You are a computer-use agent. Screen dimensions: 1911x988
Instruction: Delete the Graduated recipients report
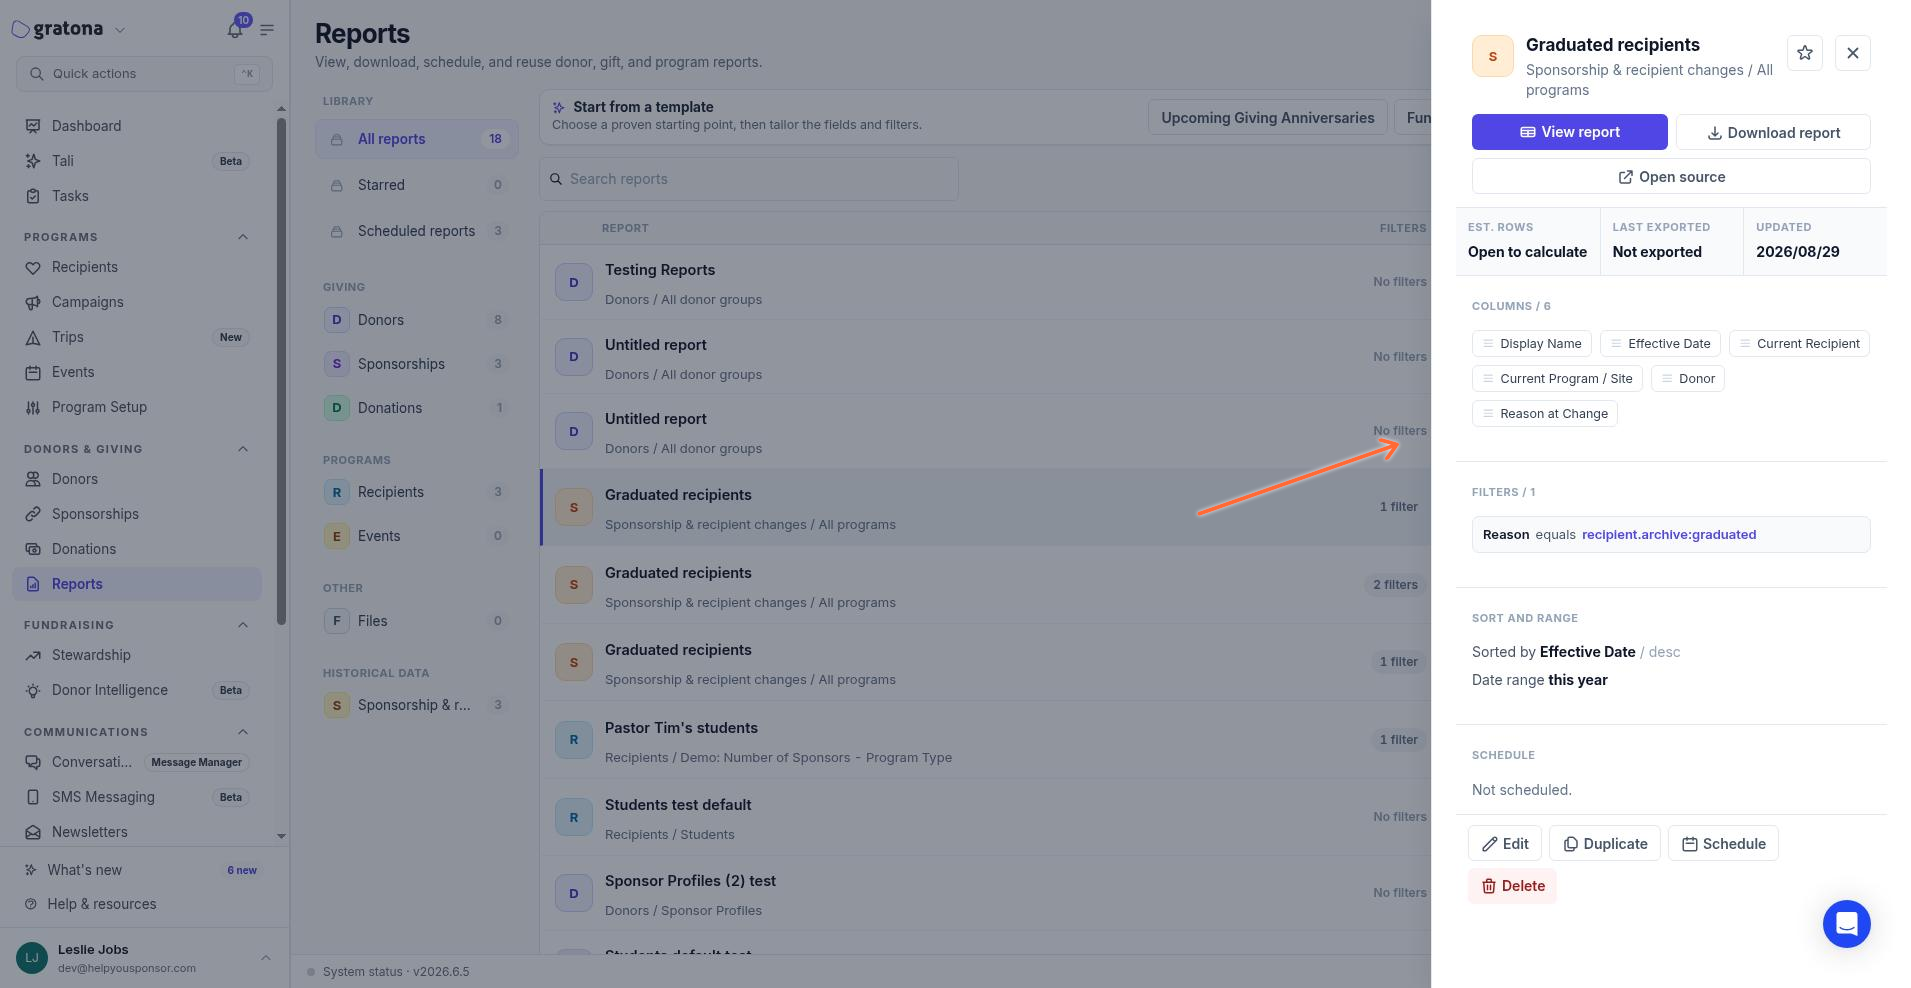[x=1512, y=886]
